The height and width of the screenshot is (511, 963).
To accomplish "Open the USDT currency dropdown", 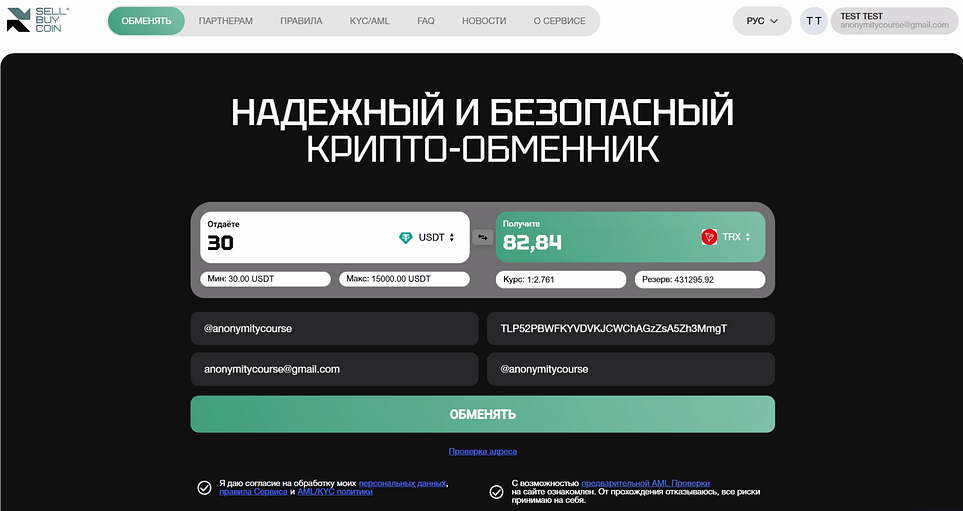I will pyautogui.click(x=427, y=238).
